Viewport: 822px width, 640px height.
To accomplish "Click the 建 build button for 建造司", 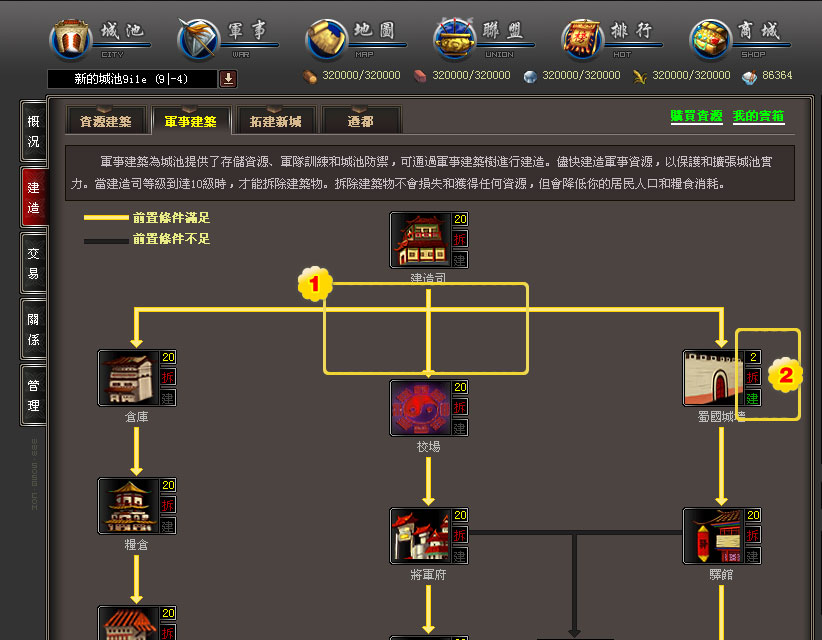I will pos(460,259).
